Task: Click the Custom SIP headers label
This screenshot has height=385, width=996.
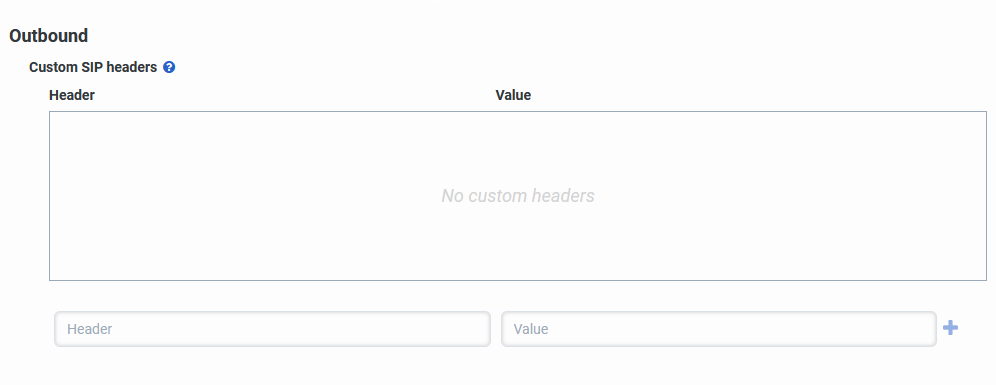Action: coord(93,67)
